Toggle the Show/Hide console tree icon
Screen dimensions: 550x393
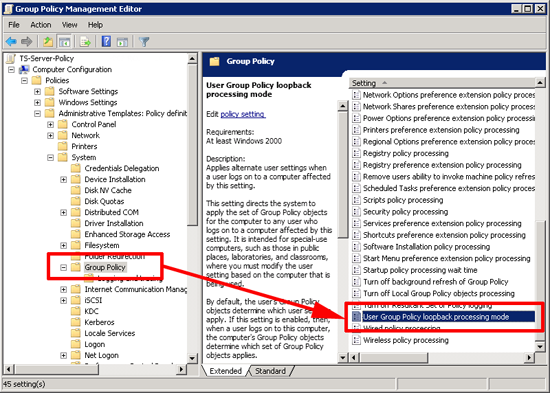[64, 42]
